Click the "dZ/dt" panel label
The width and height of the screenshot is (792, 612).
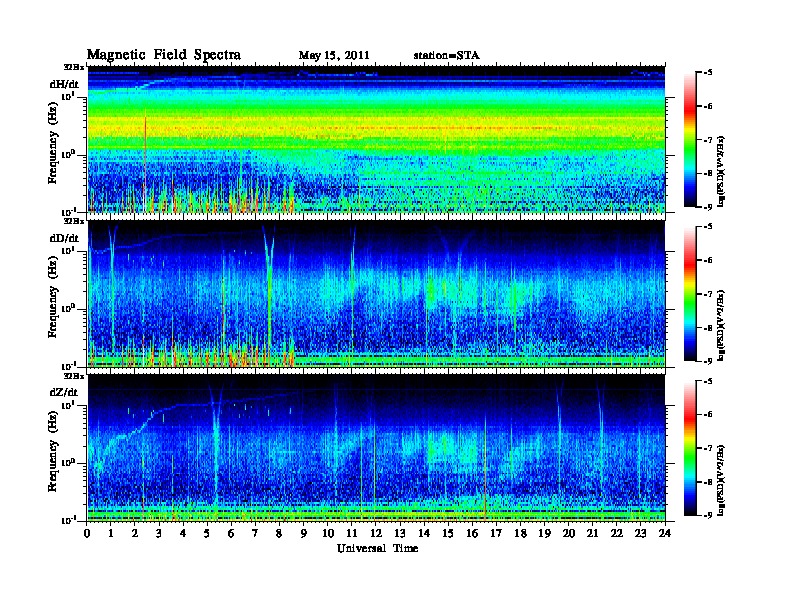64,392
